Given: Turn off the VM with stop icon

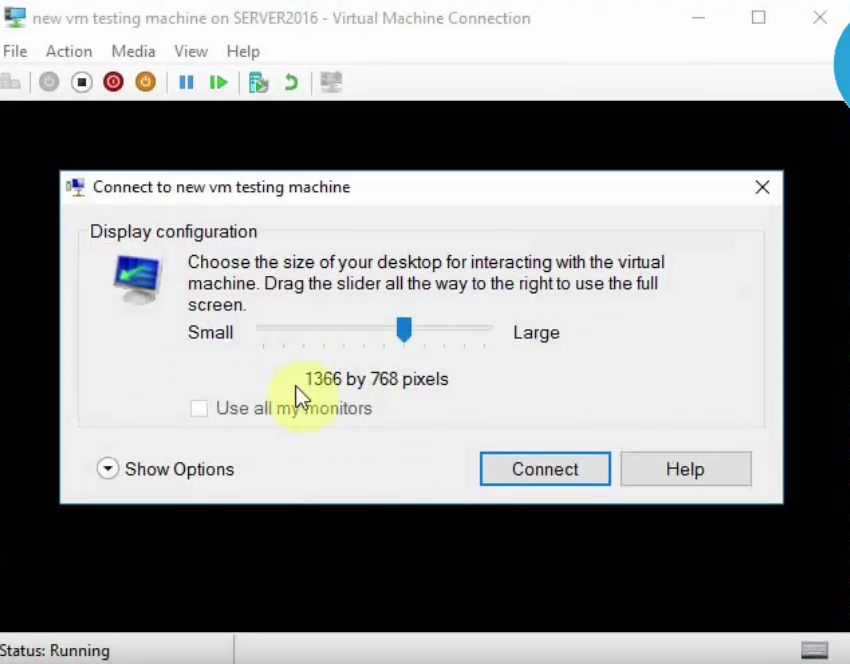Looking at the screenshot, I should (x=82, y=82).
